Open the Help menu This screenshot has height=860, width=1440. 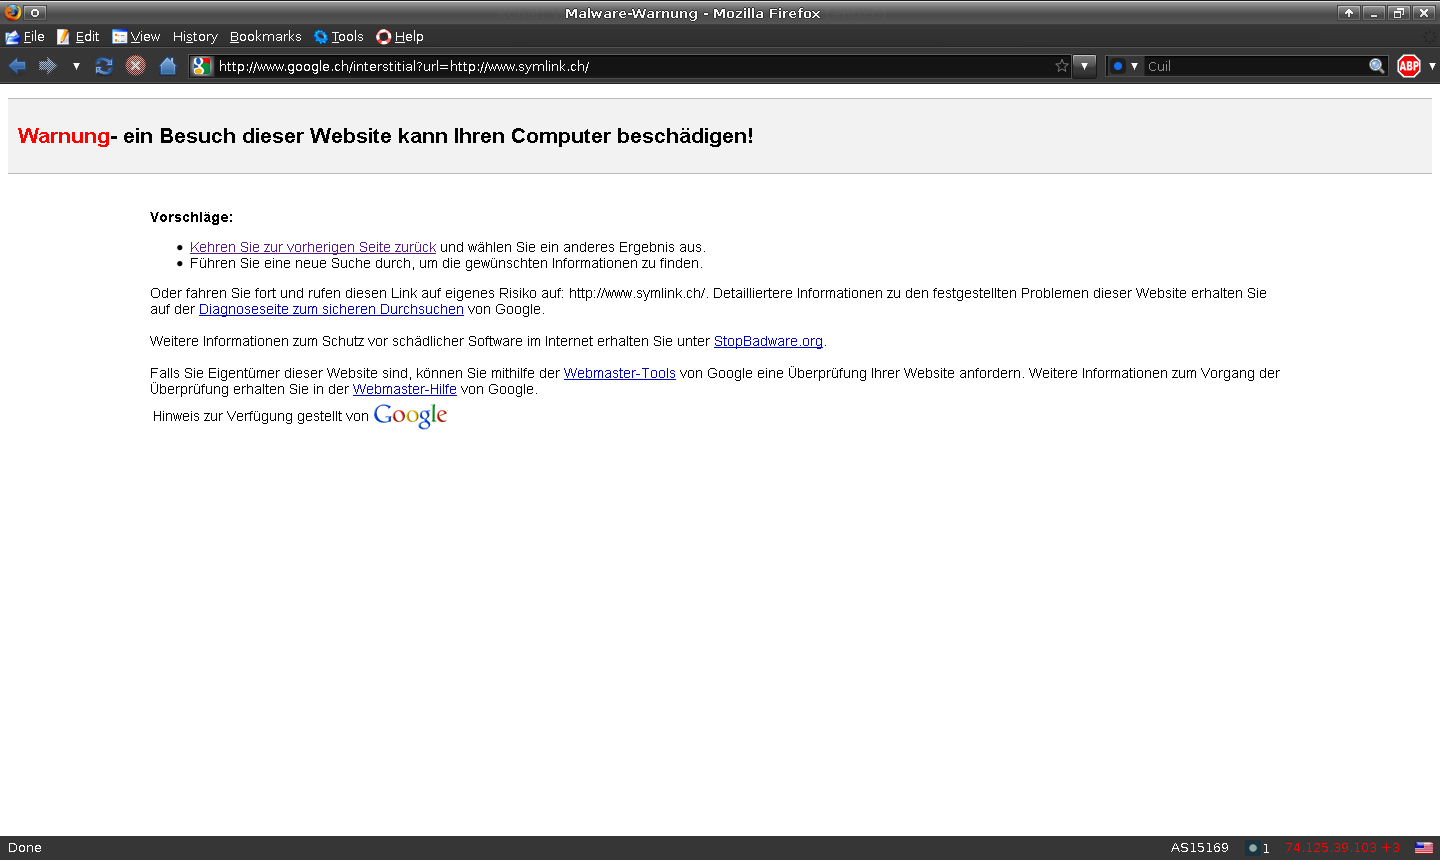400,37
